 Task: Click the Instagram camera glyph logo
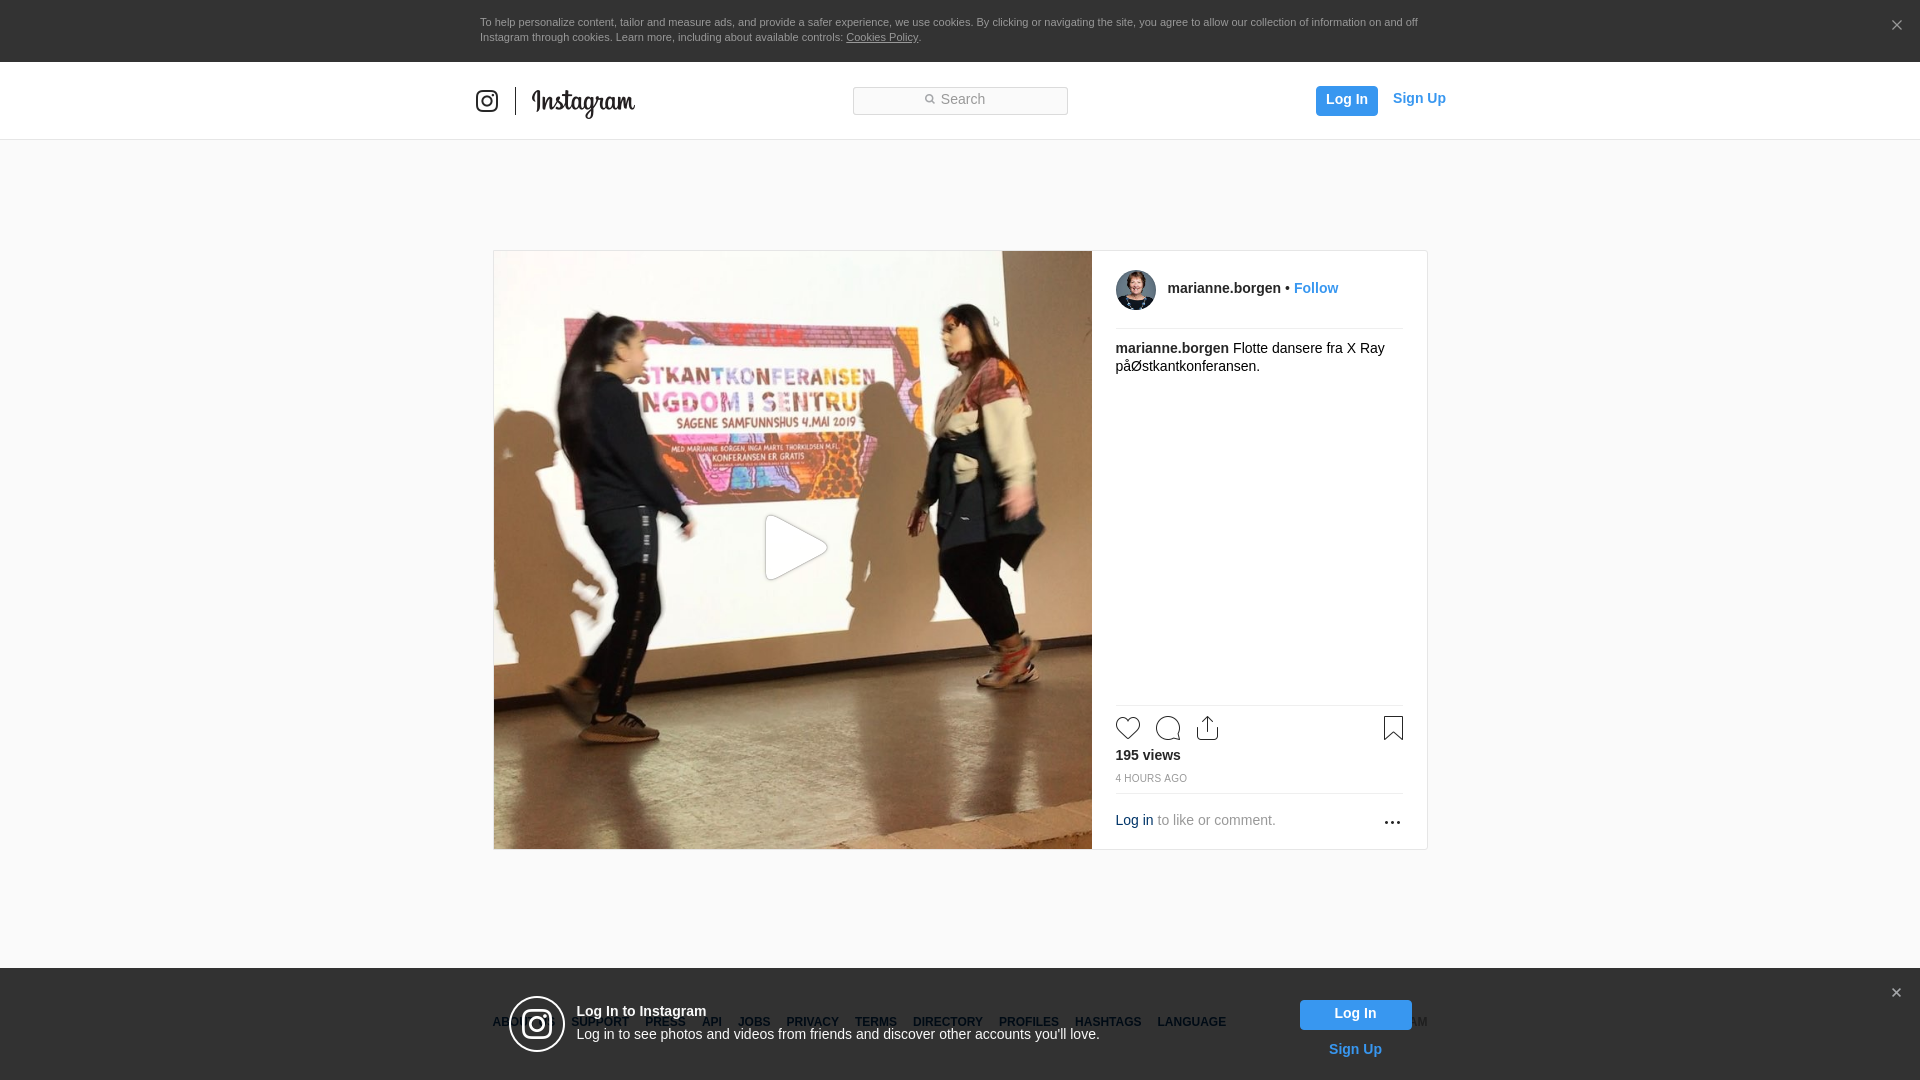(x=487, y=101)
